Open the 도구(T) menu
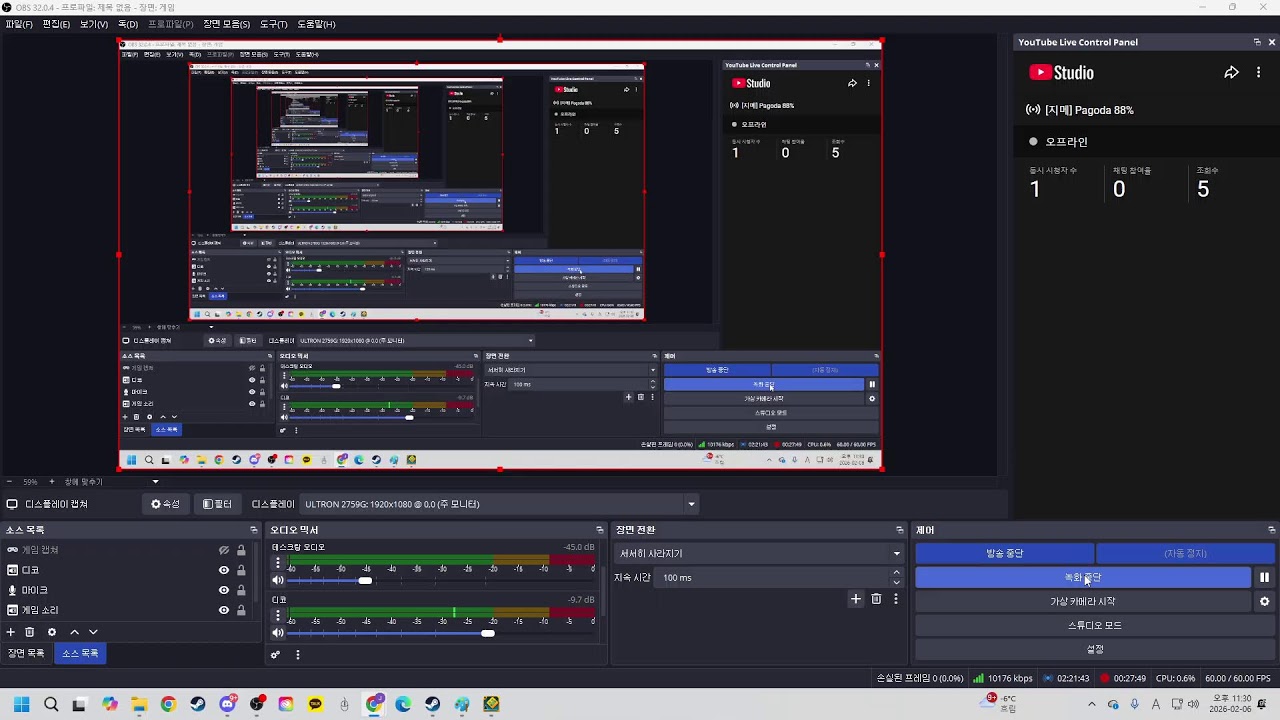The height and width of the screenshot is (720, 1280). [273, 24]
